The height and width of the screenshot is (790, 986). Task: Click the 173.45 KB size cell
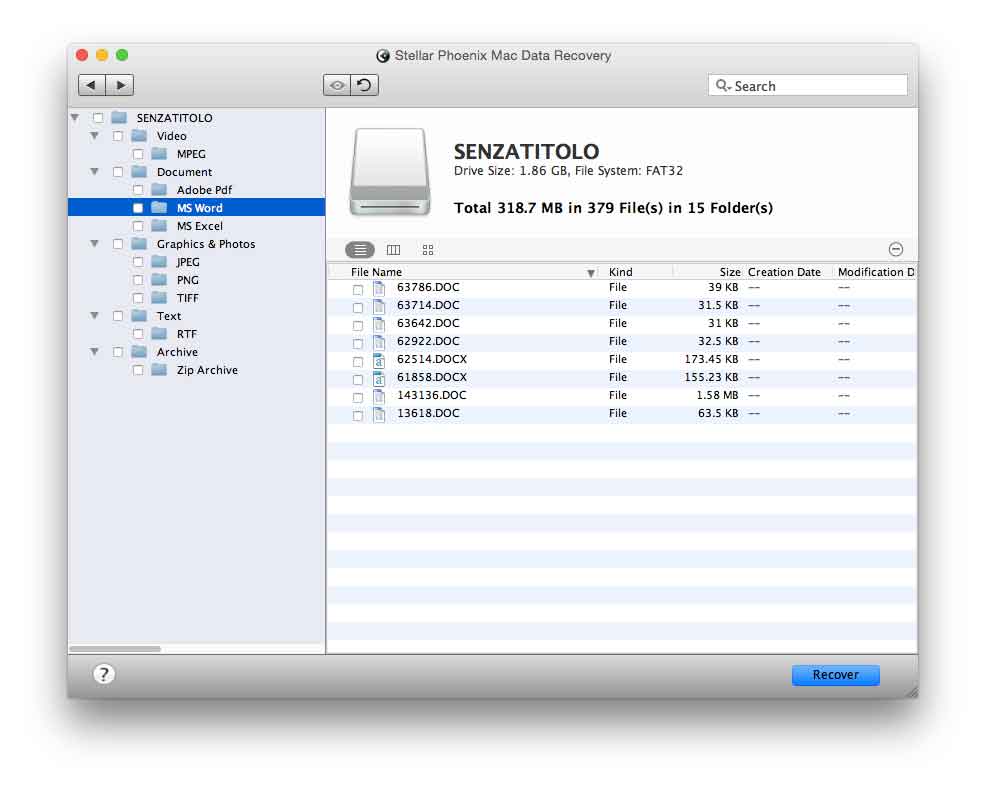click(x=711, y=359)
